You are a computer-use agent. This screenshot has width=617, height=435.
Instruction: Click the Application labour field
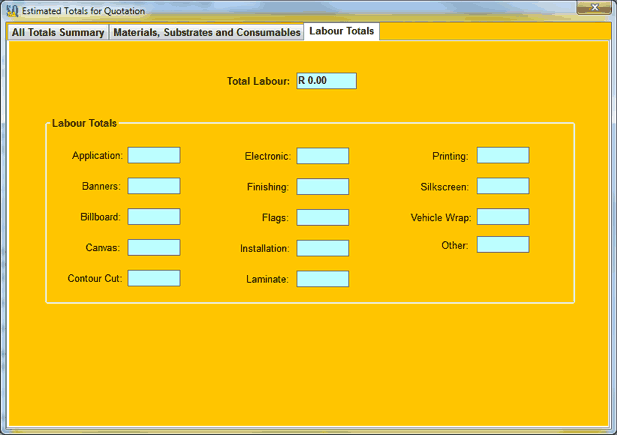(x=154, y=155)
